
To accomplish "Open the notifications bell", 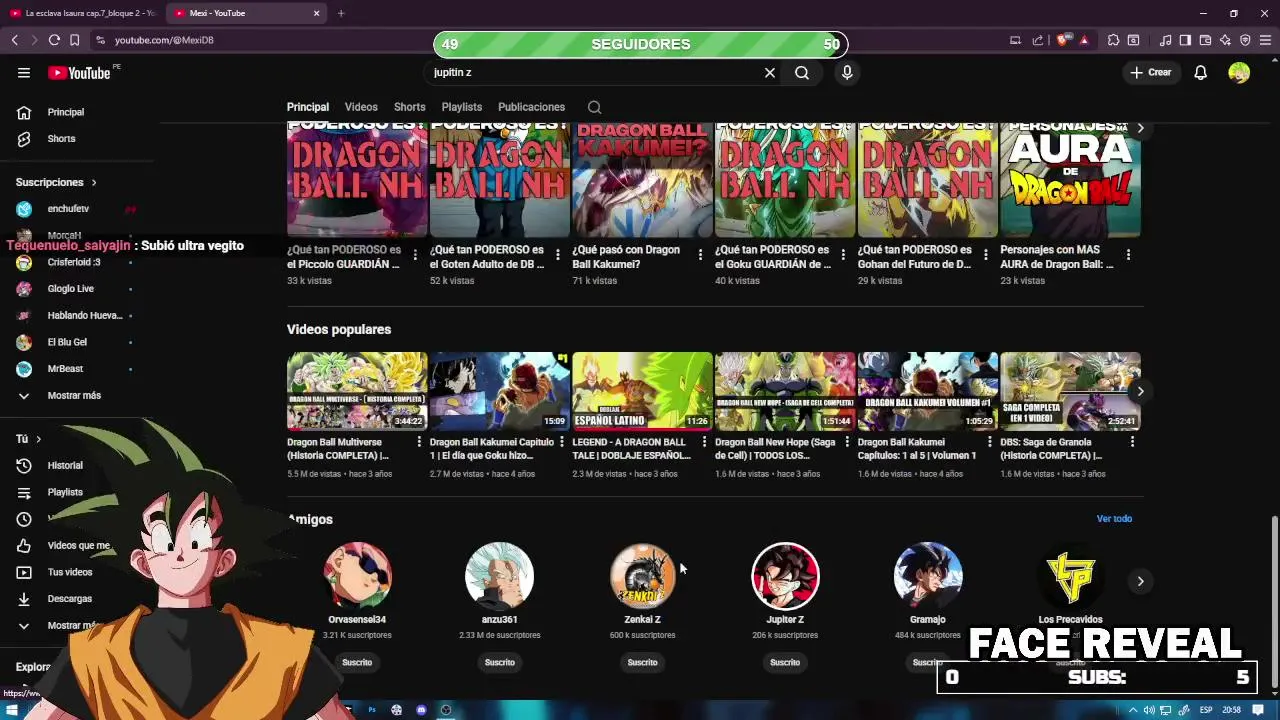I will [1201, 72].
